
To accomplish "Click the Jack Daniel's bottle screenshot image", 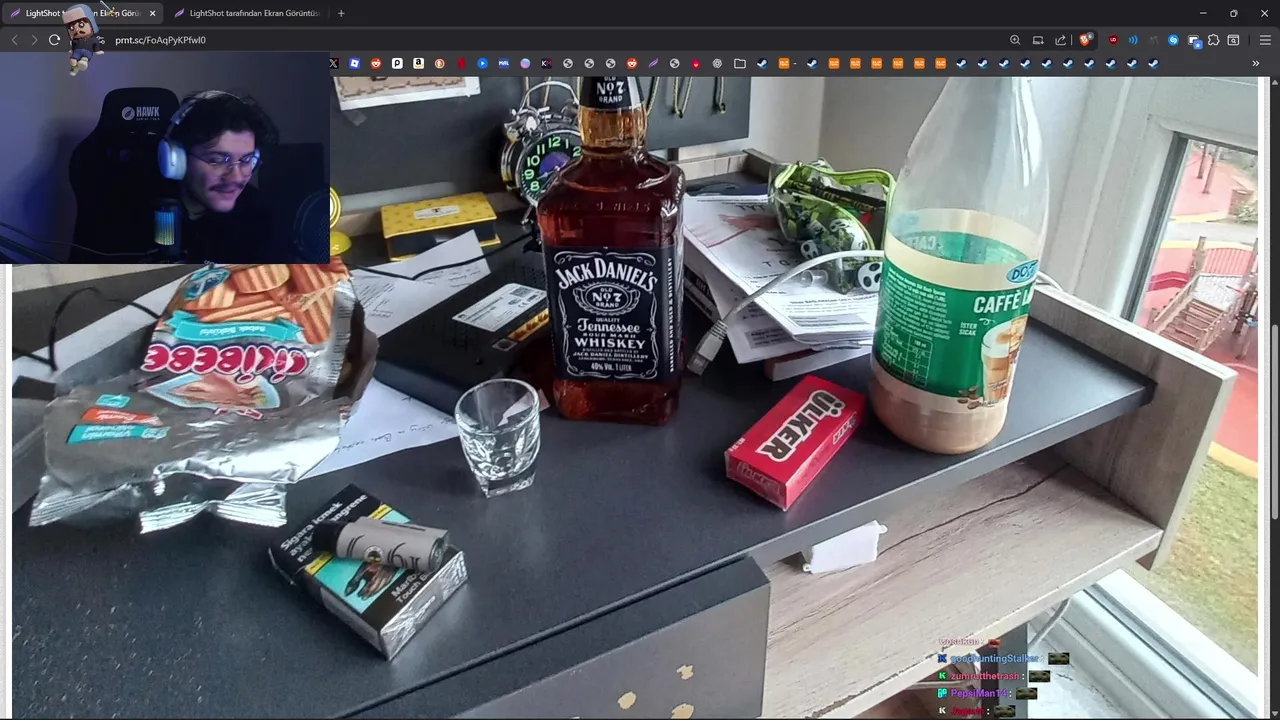I will [634, 398].
